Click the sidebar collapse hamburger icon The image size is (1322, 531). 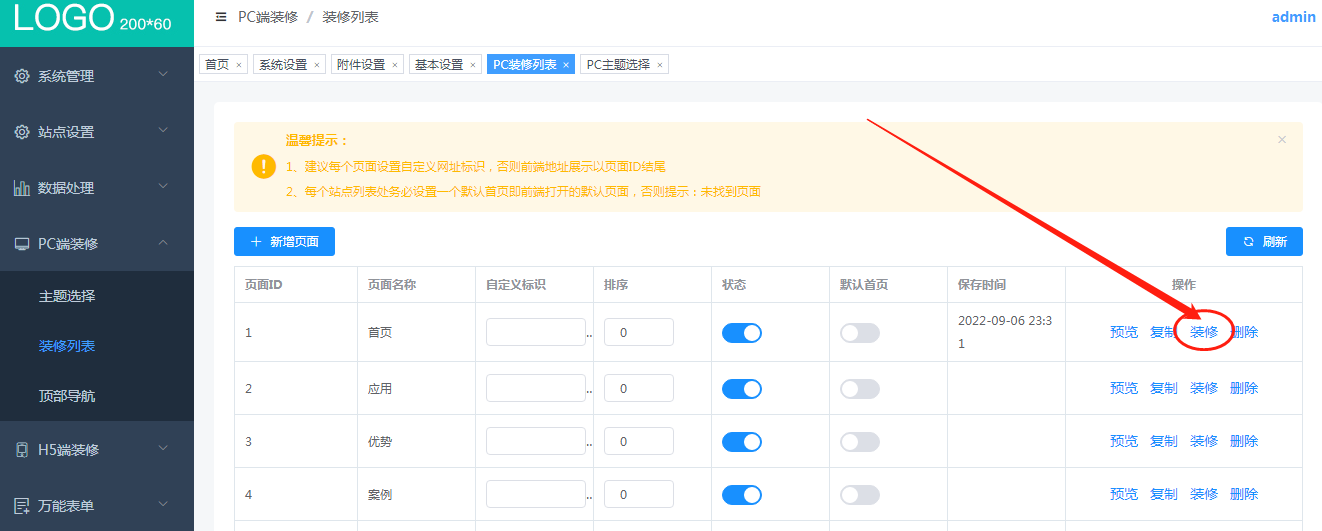coord(221,17)
